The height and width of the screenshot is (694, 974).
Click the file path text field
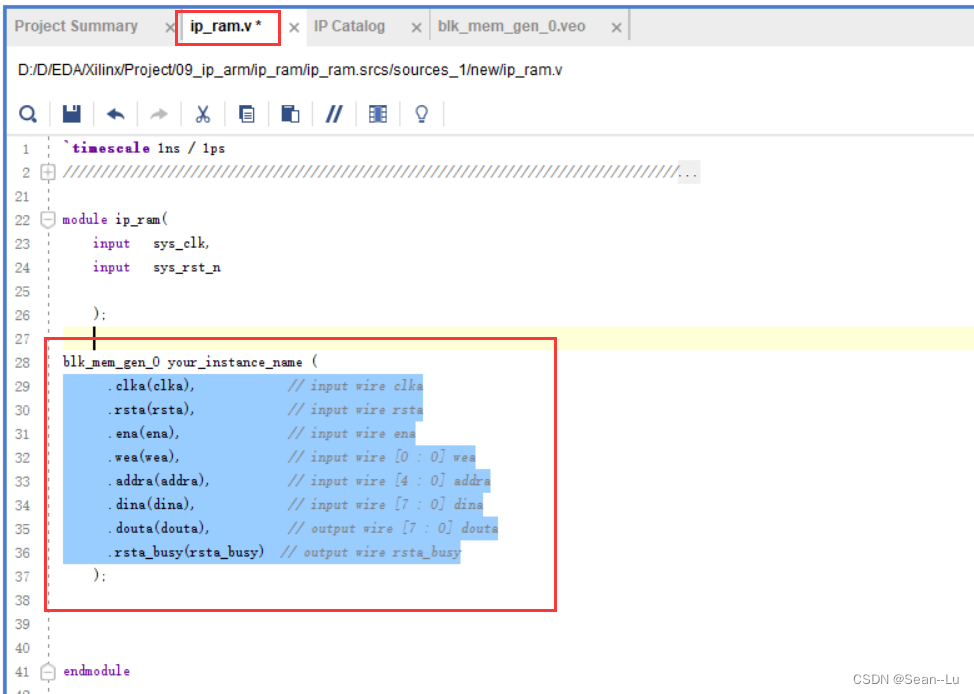point(289,70)
